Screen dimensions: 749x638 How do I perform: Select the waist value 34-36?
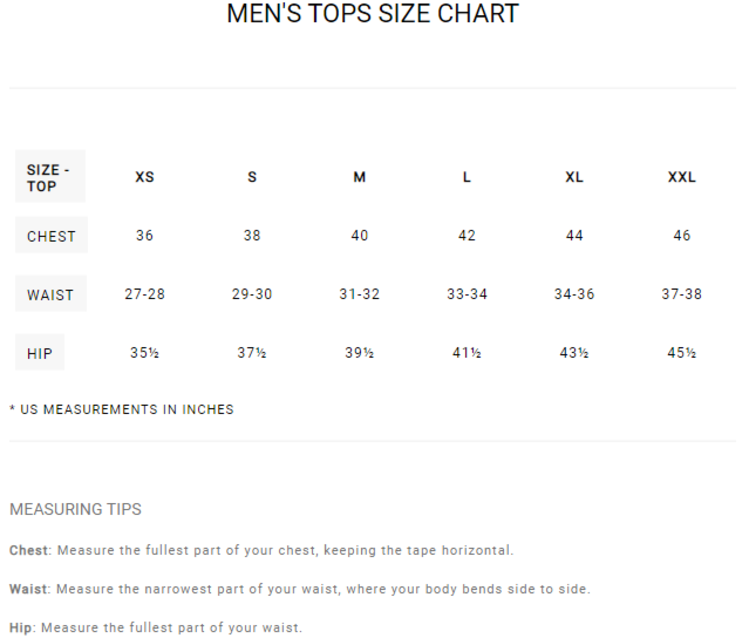click(574, 295)
